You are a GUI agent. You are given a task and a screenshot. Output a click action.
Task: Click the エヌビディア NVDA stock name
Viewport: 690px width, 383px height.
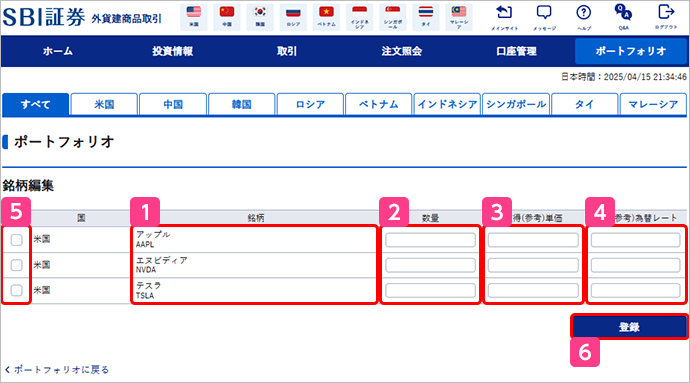161,265
